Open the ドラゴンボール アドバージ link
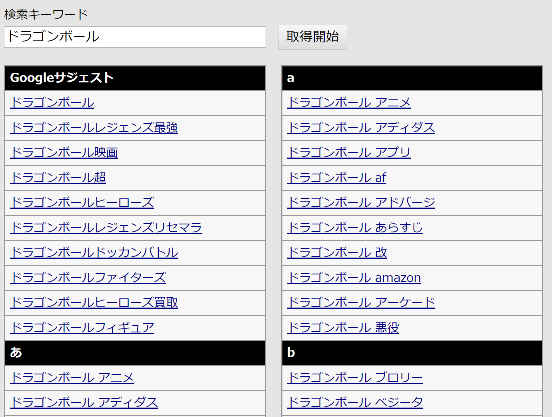The image size is (552, 417). (x=361, y=203)
